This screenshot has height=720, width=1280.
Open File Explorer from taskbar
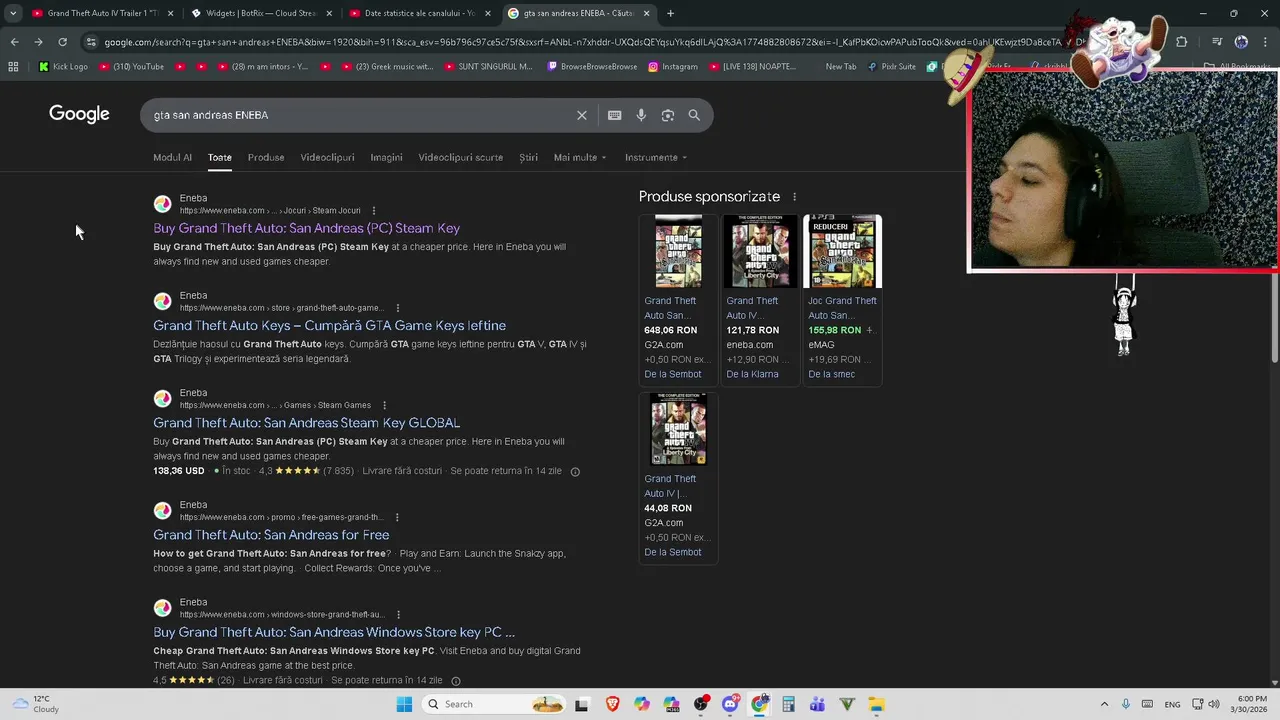point(876,704)
